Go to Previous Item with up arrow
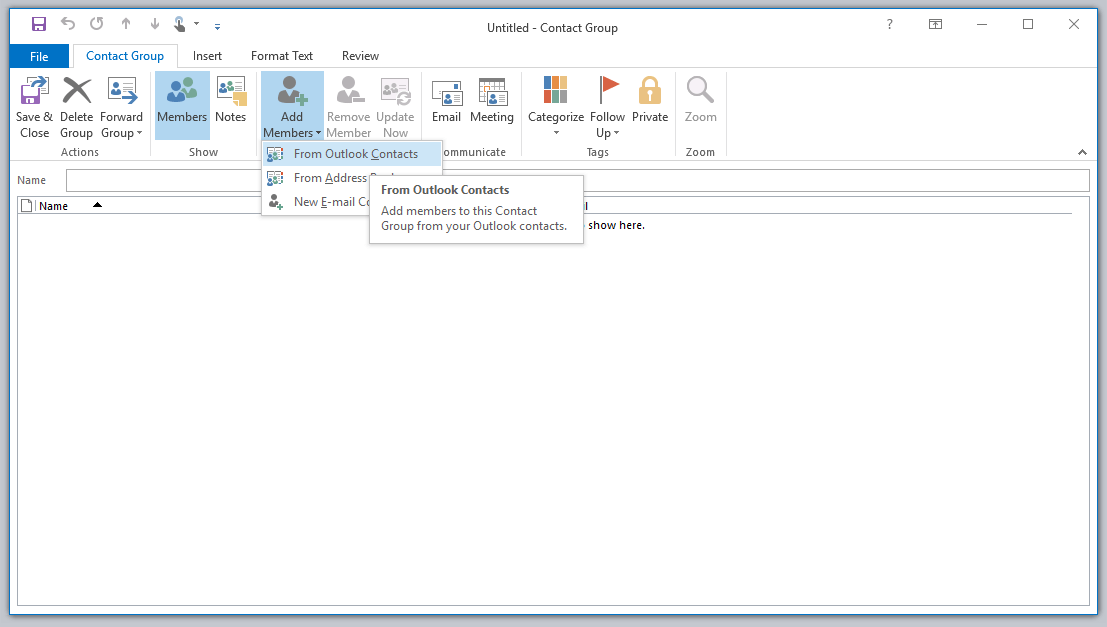Screen dimensions: 1107x627 coord(126,24)
